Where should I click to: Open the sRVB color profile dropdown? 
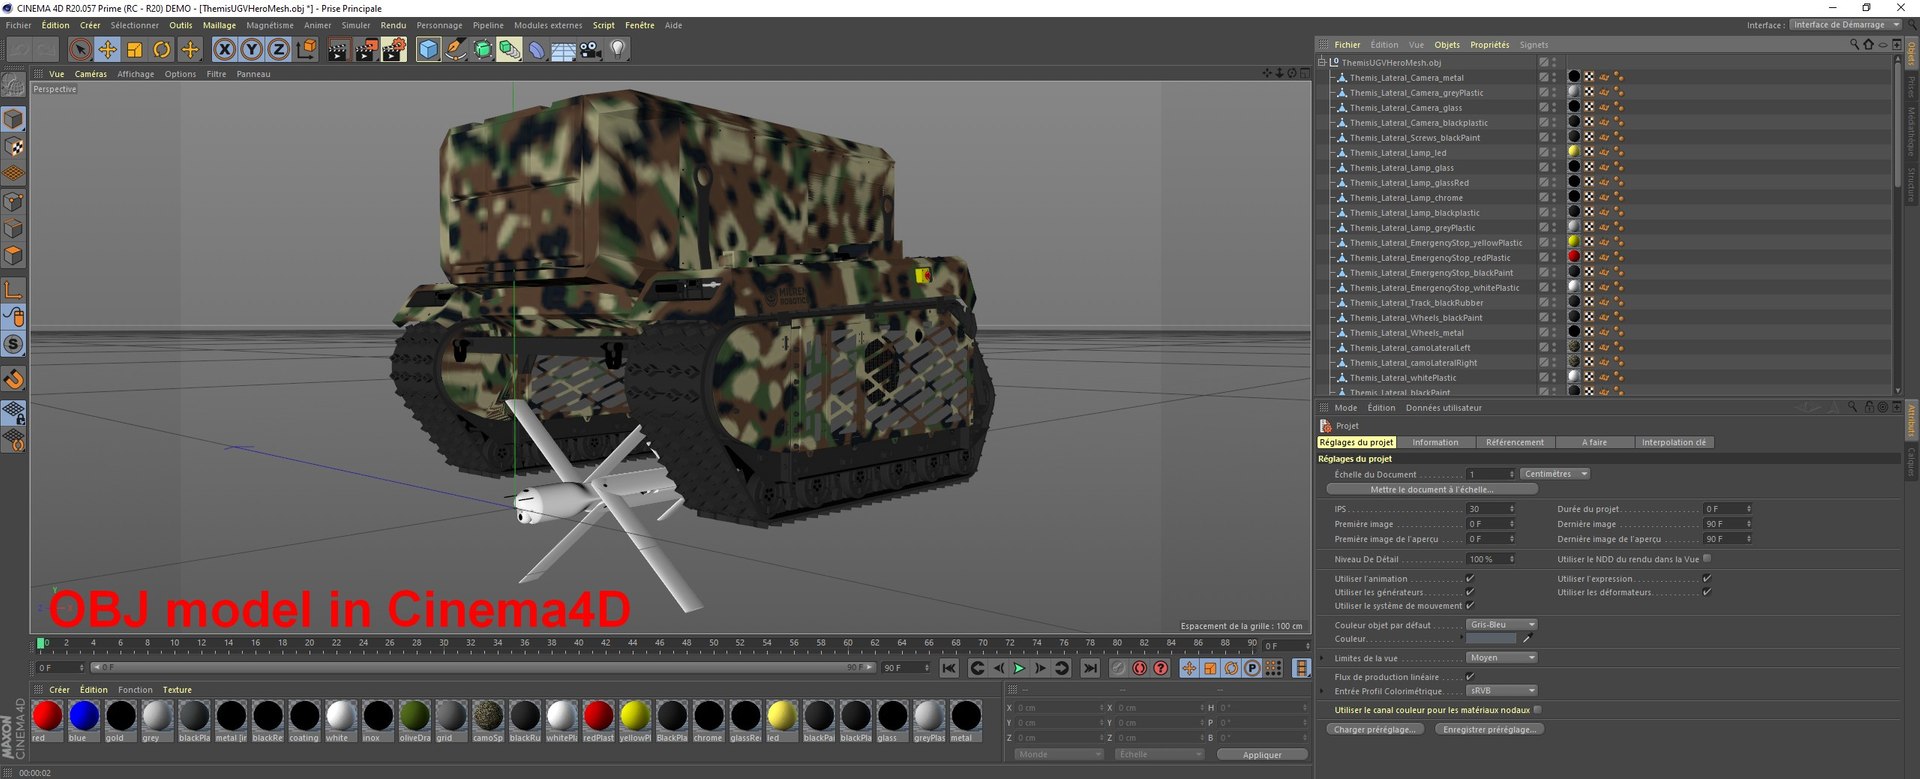pos(1501,691)
